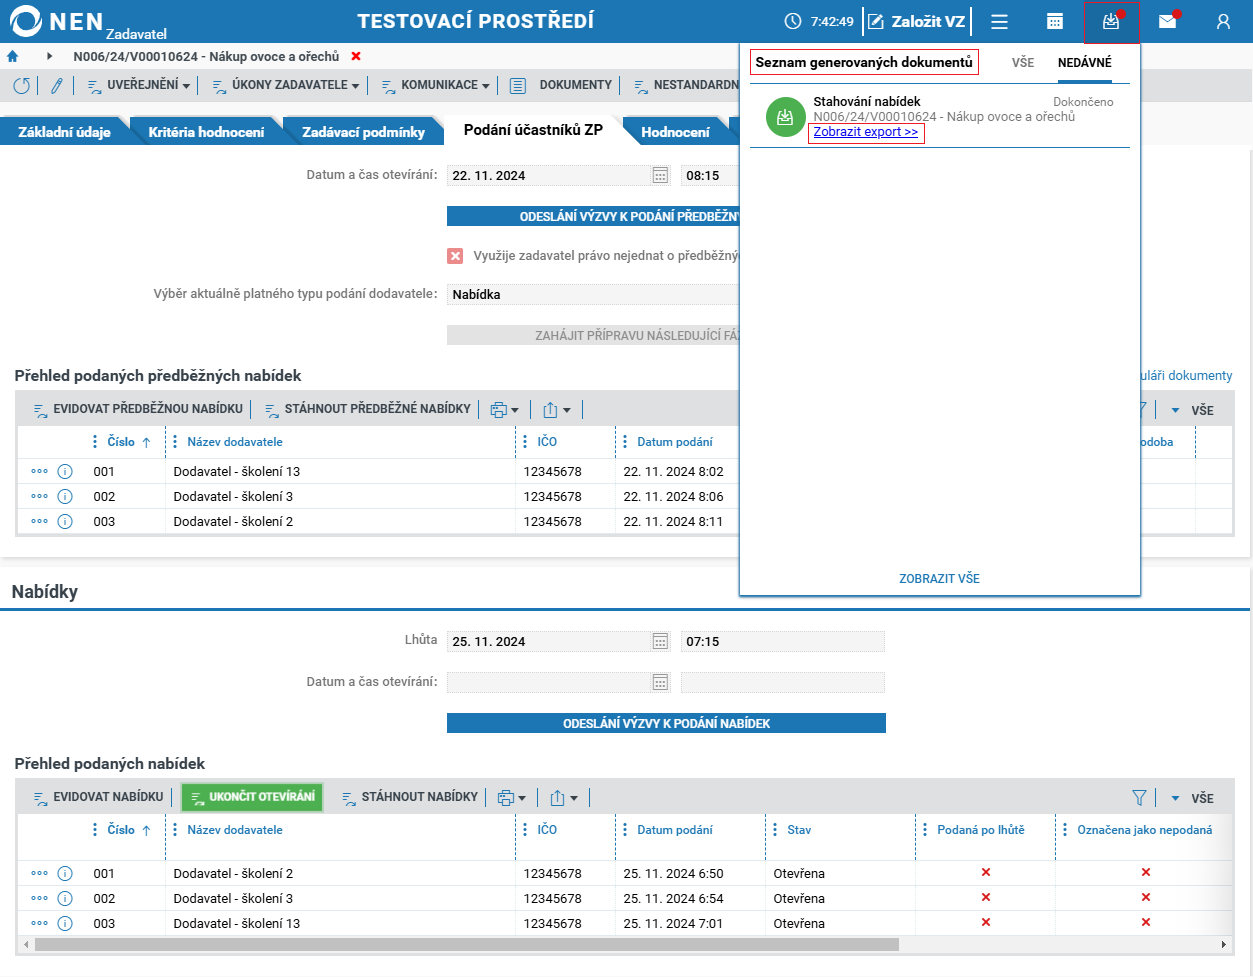Switch to the Hodnocení tab
Image resolution: width=1253 pixels, height=977 pixels.
(675, 132)
